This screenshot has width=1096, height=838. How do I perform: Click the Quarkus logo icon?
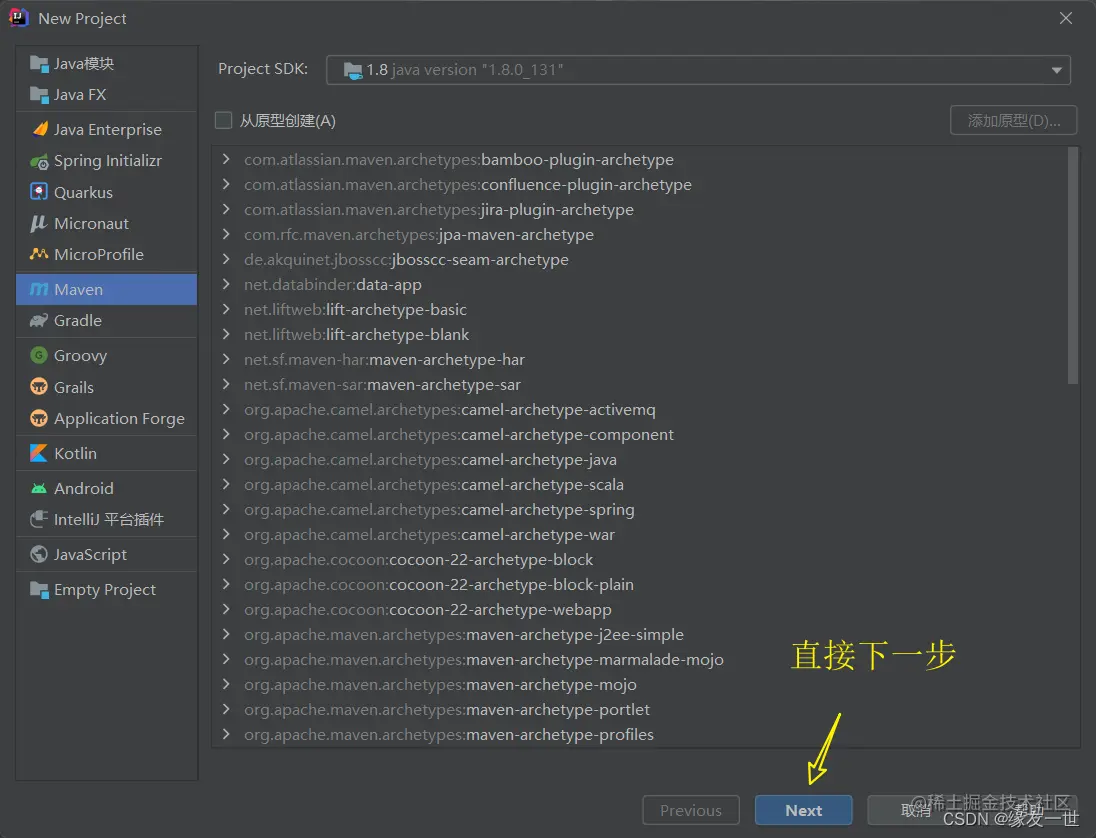click(x=39, y=192)
